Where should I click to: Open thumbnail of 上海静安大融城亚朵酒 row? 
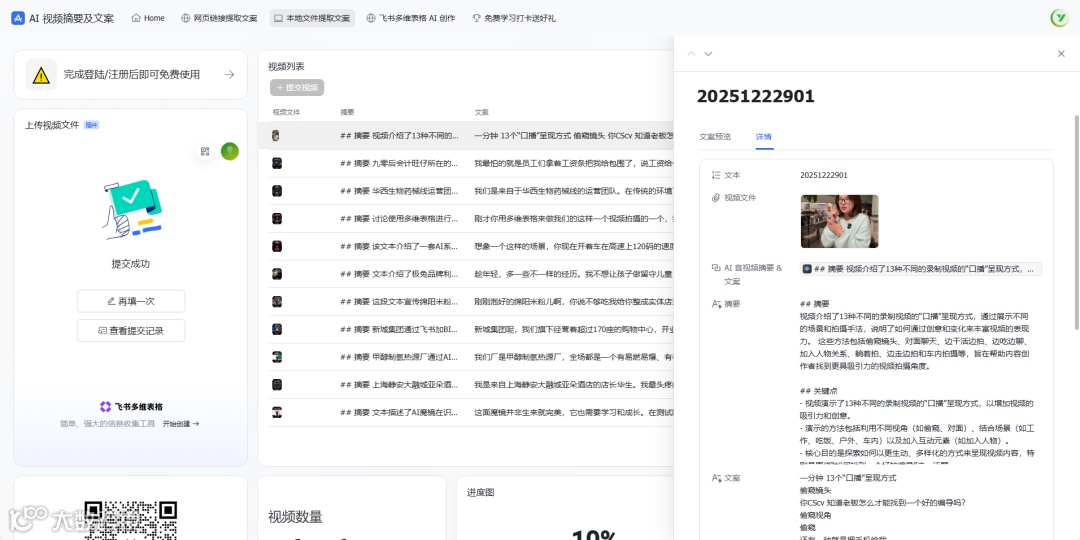[x=276, y=384]
